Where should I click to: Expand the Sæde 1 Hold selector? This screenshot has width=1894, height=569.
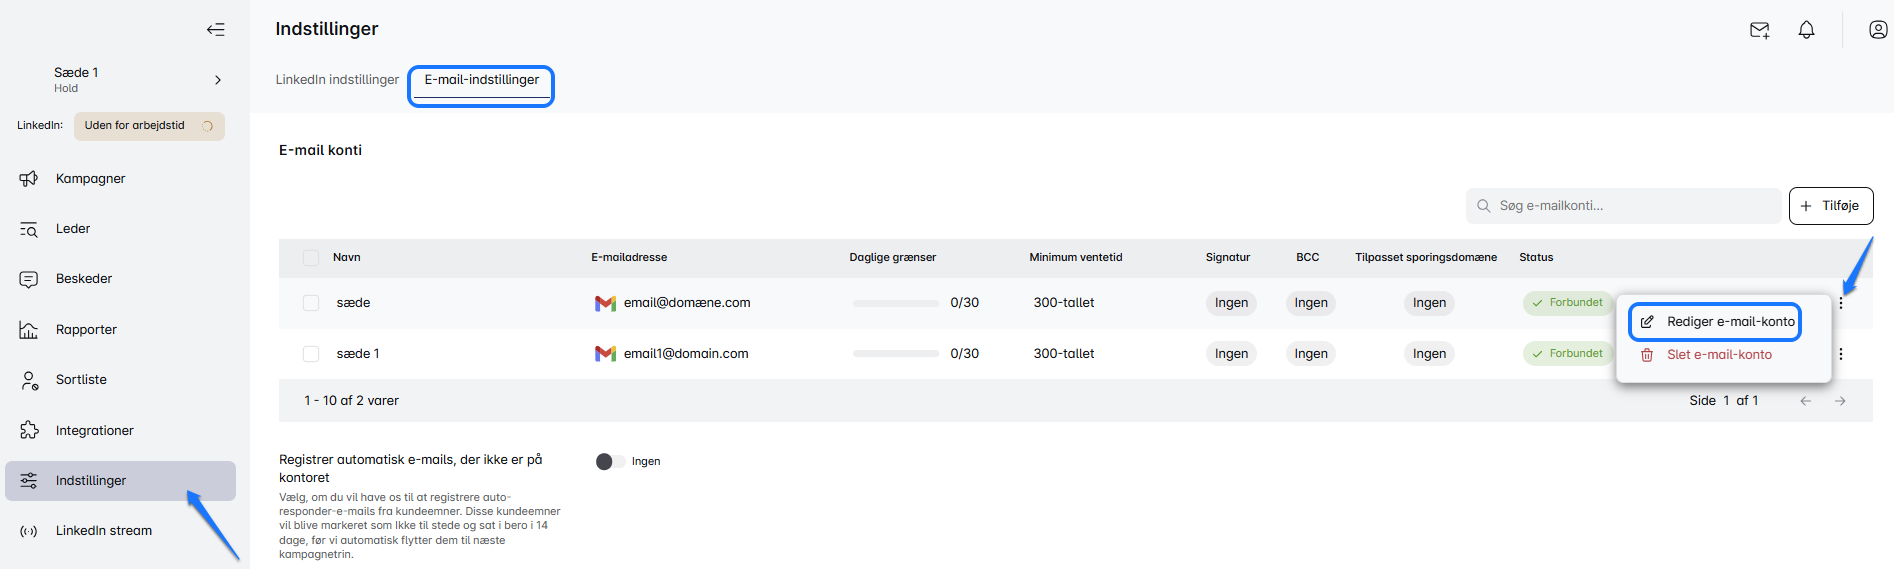217,80
